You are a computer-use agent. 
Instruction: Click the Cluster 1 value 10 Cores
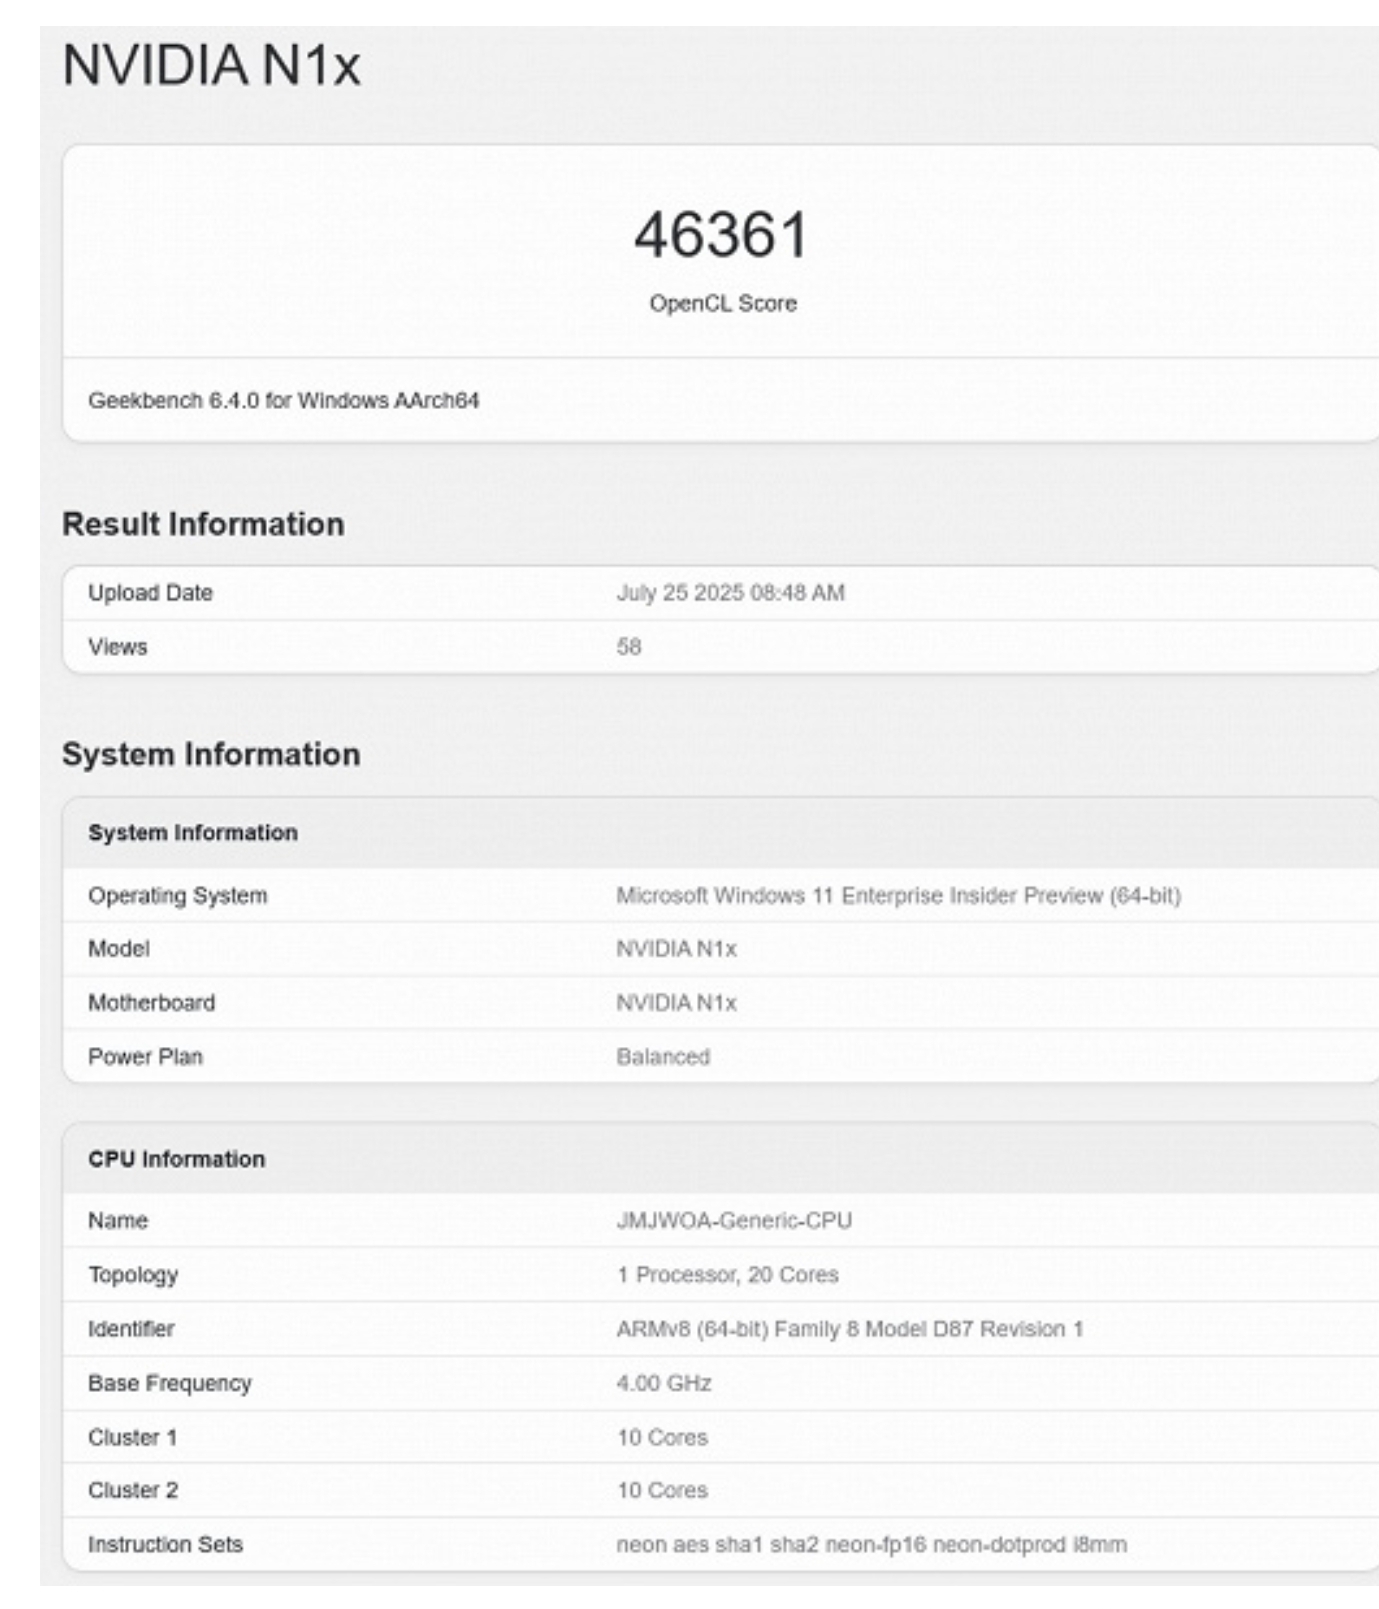[662, 1437]
